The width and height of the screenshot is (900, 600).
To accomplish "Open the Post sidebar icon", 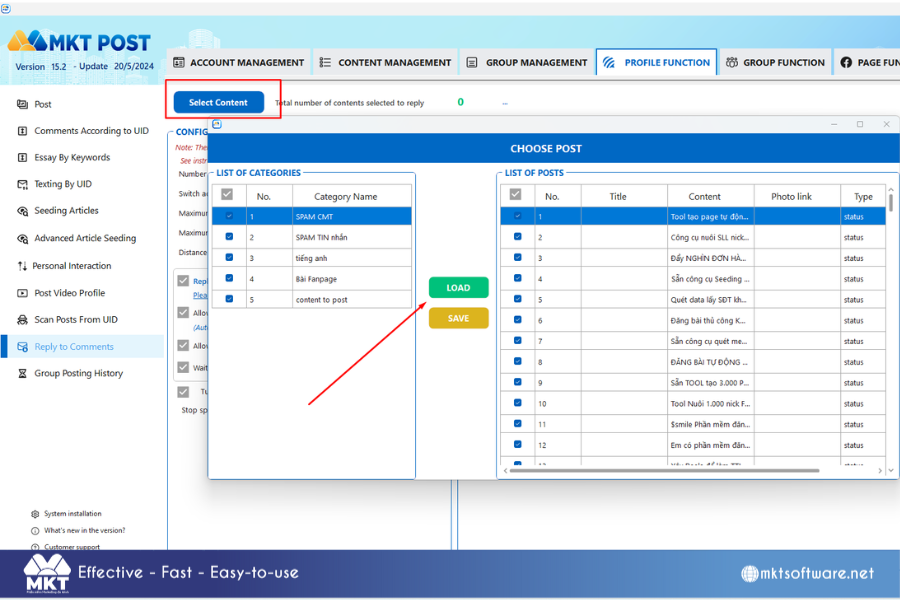I will (x=22, y=104).
